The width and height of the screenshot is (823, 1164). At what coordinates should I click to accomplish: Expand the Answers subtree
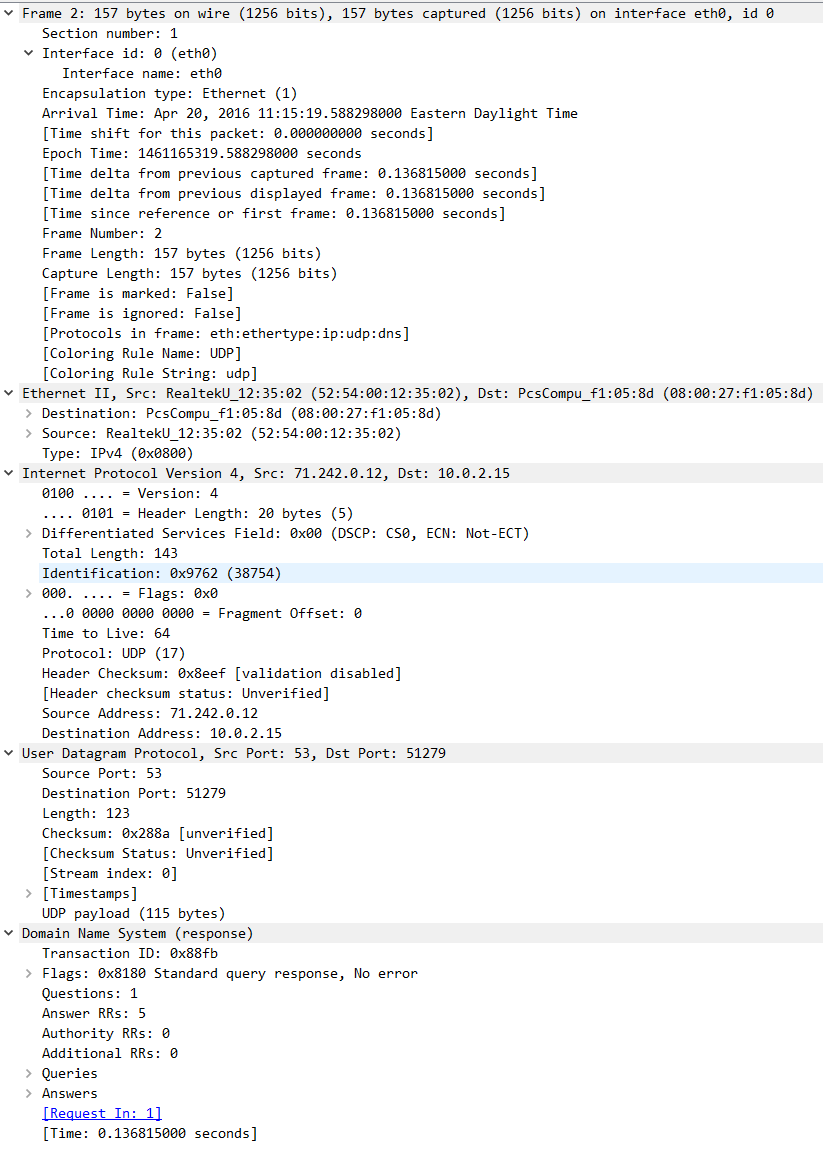28,1093
